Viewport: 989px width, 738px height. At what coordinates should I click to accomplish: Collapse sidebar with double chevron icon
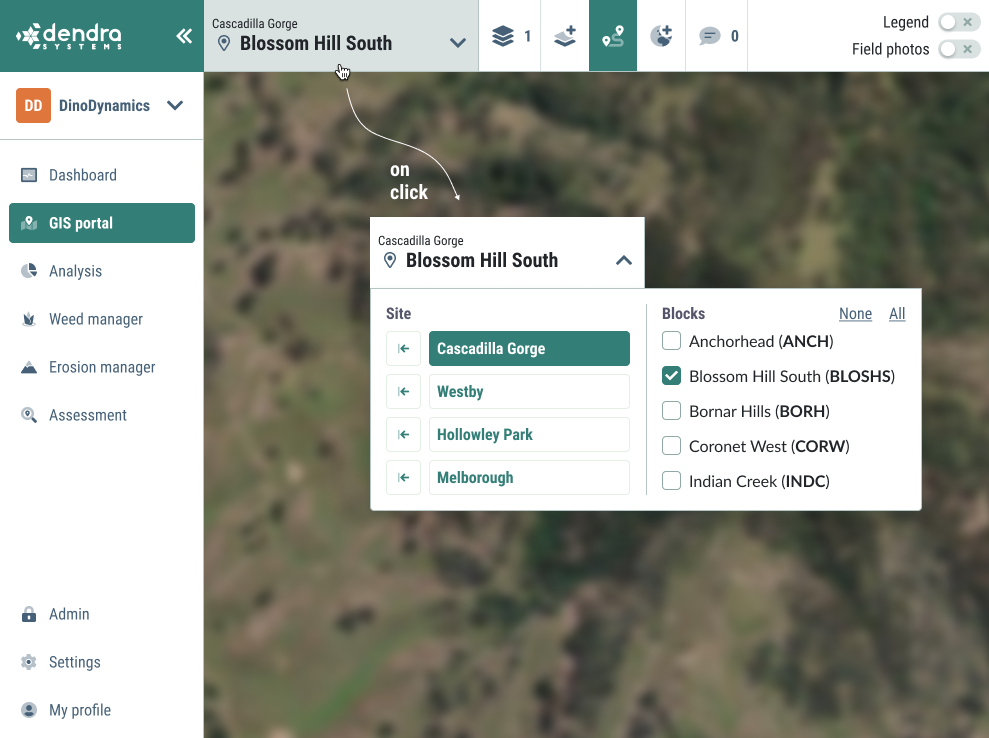[184, 36]
